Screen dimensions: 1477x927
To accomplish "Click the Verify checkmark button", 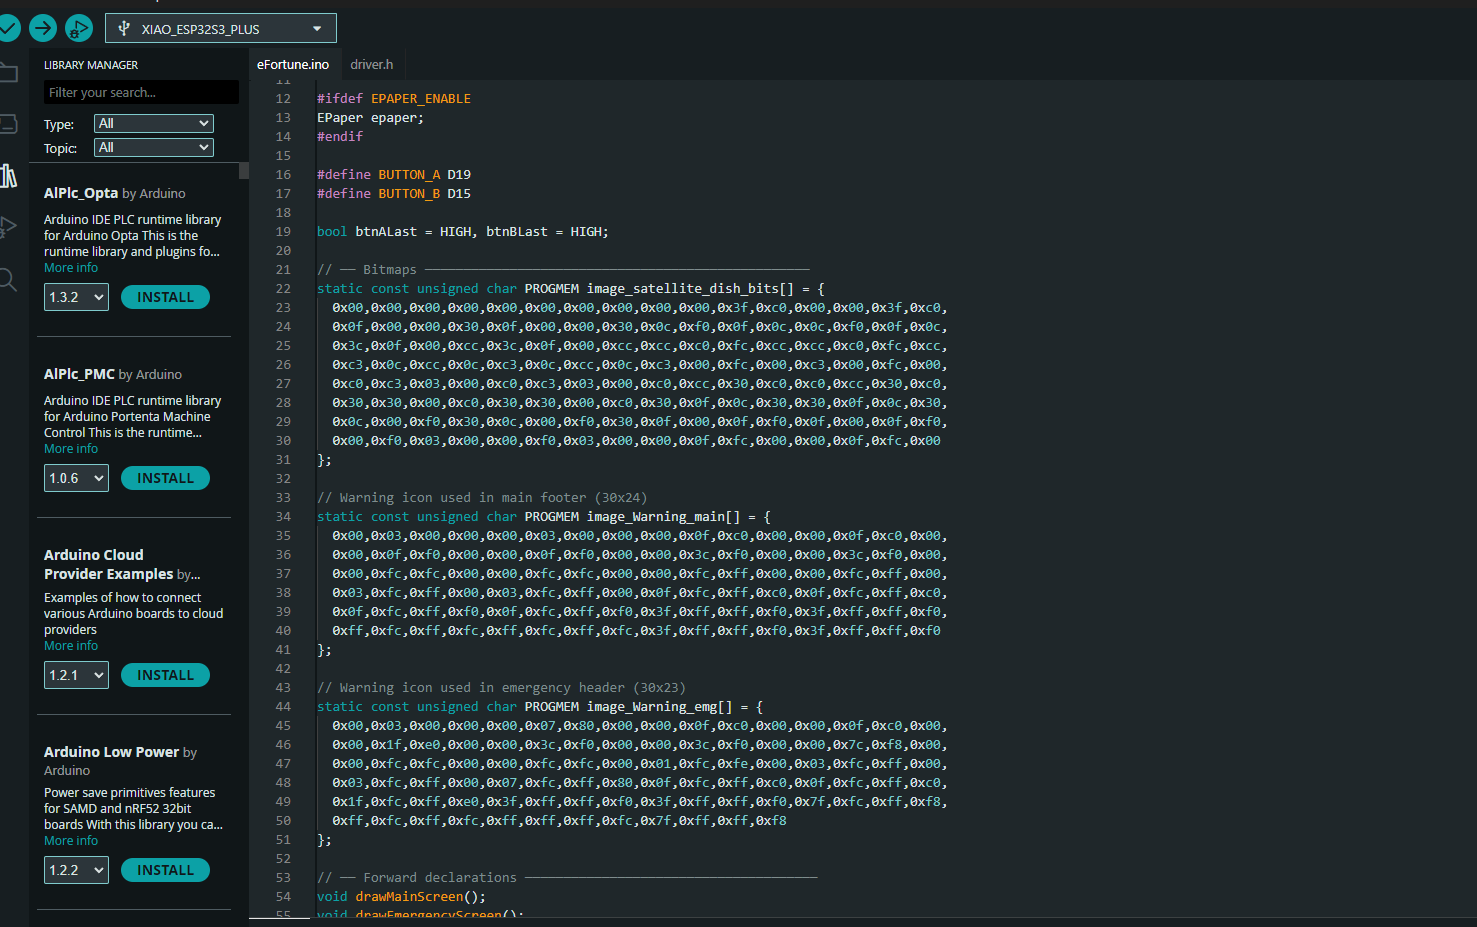I will point(8,28).
